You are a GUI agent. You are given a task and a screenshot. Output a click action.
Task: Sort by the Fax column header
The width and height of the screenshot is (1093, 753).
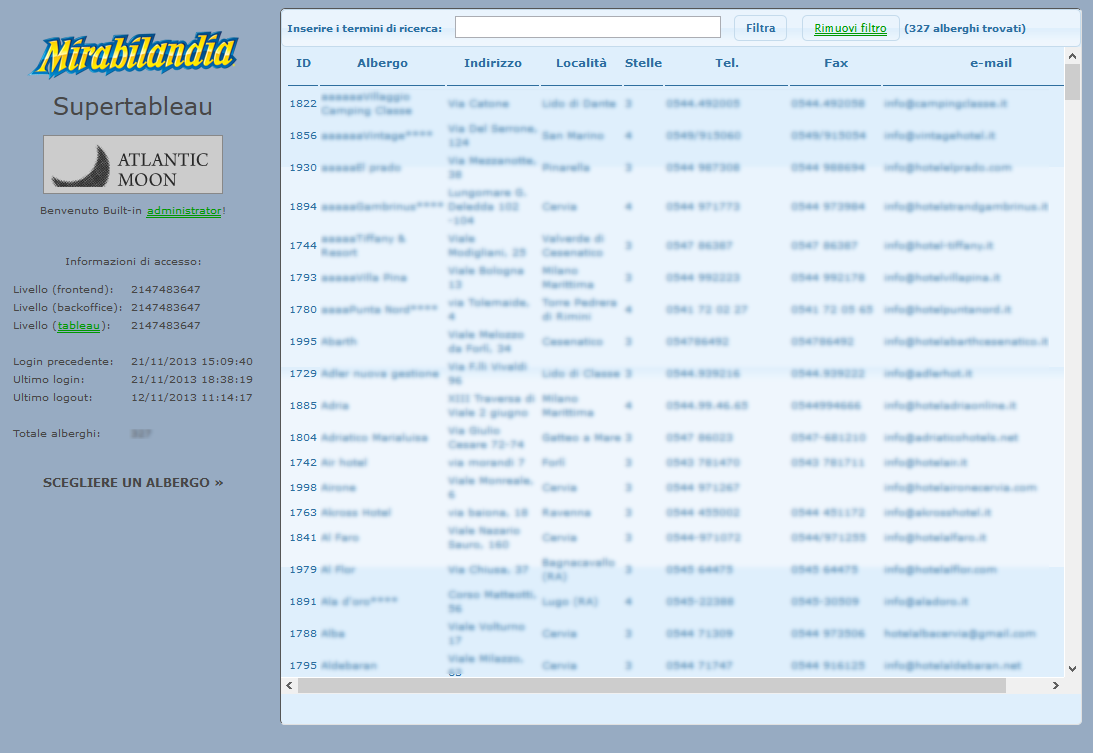[836, 63]
